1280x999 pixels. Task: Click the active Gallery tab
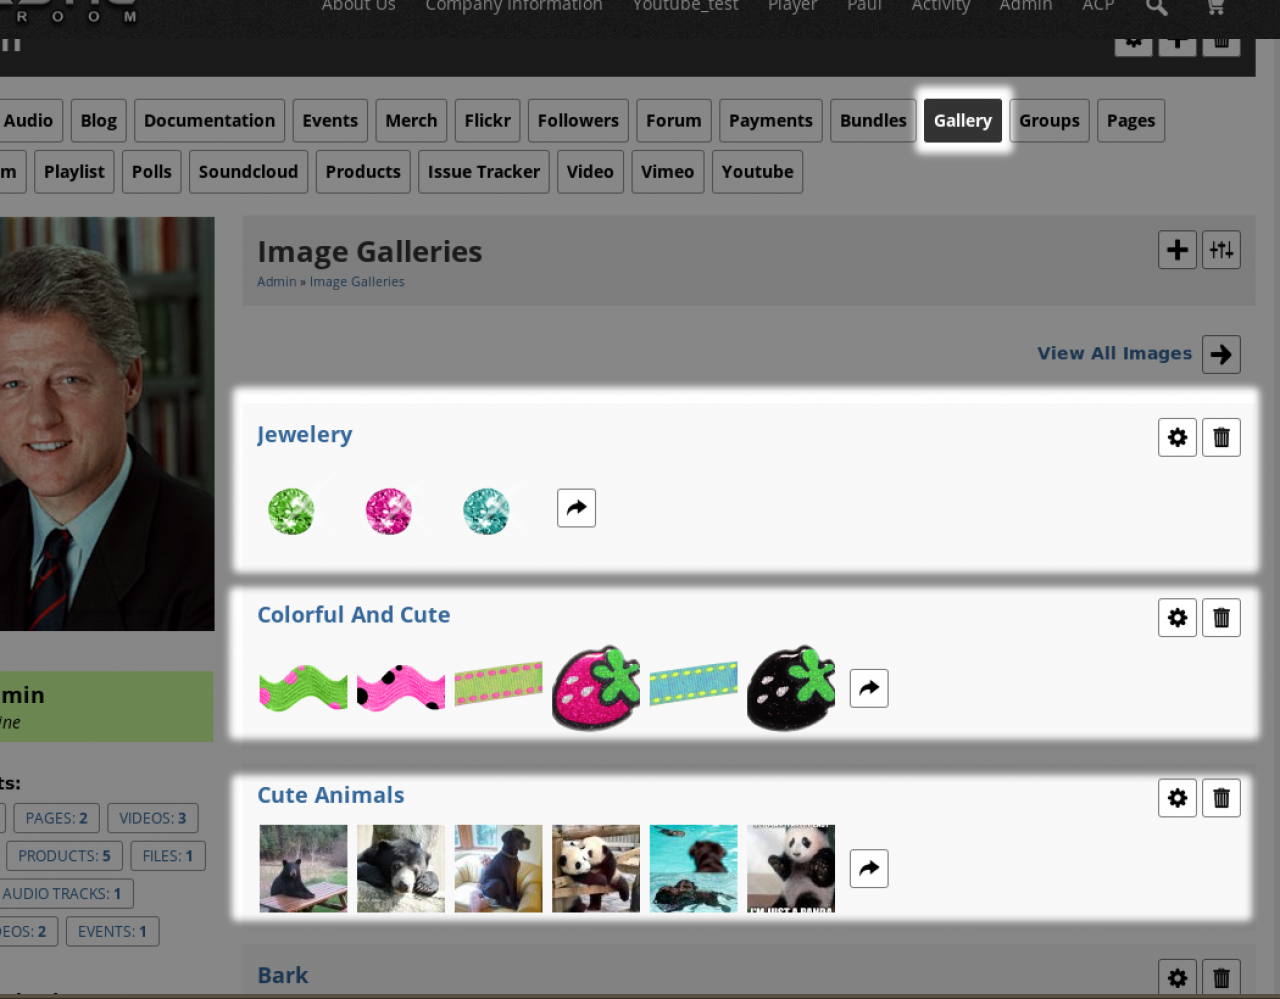(963, 121)
